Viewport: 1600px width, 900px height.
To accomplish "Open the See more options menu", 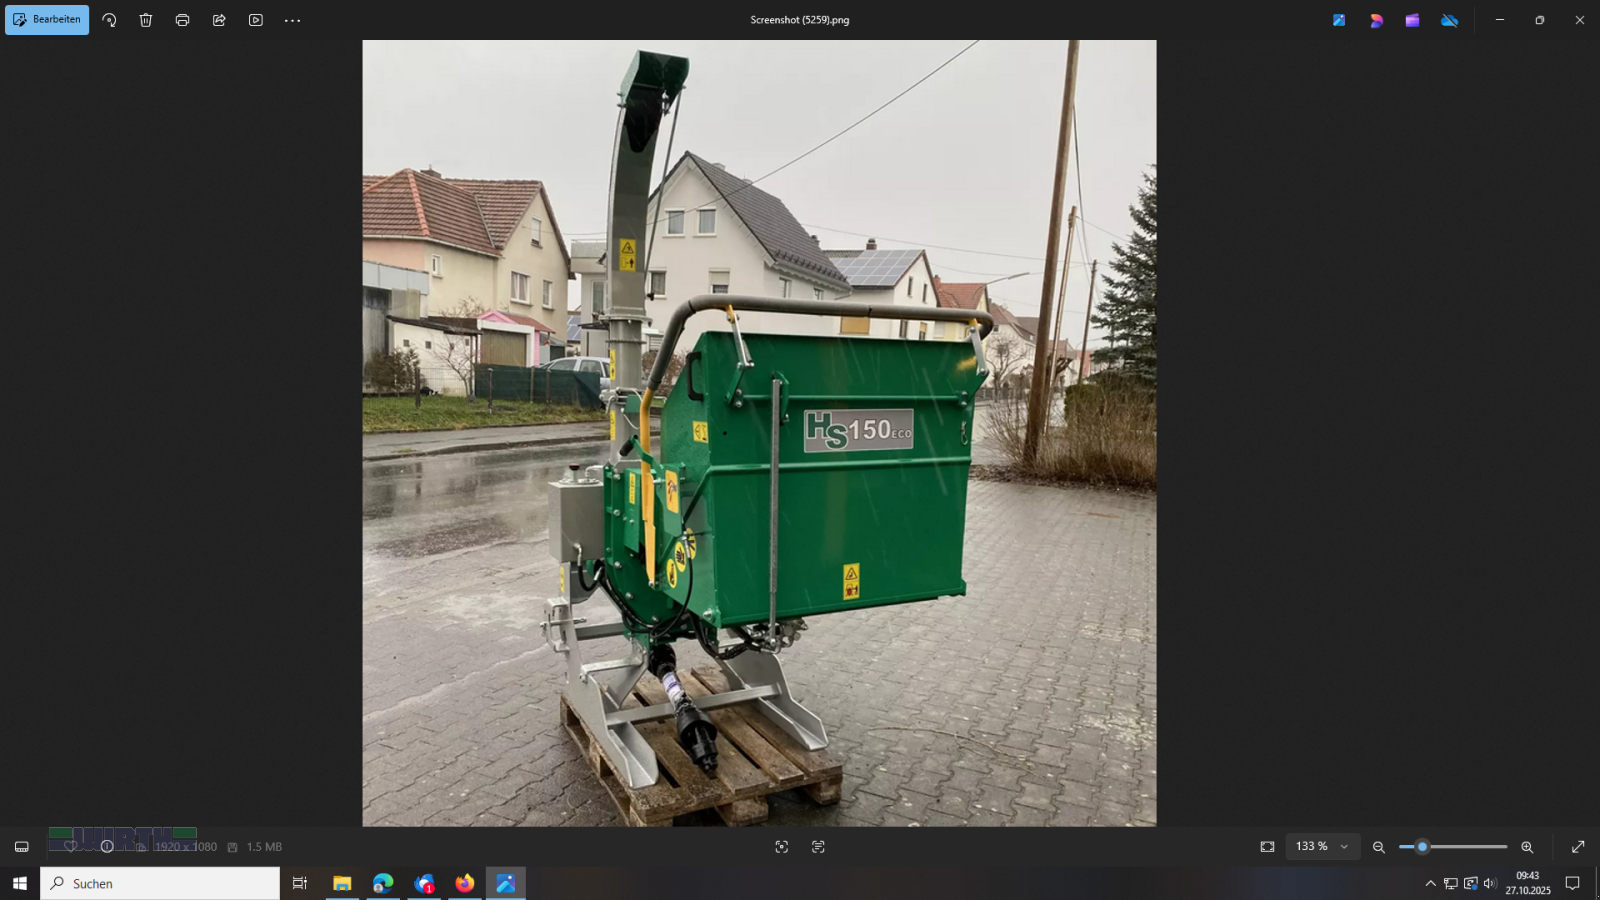I will coord(292,19).
